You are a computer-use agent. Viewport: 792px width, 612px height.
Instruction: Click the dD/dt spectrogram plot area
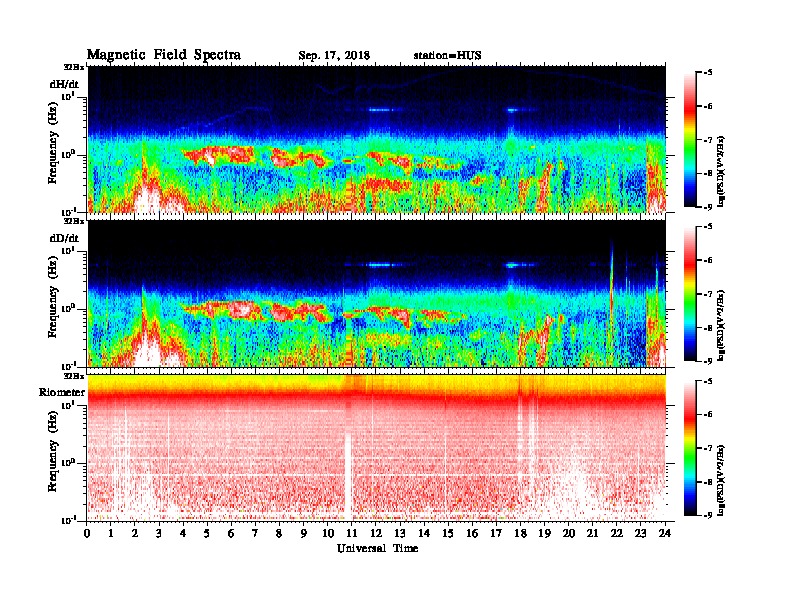tap(376, 293)
